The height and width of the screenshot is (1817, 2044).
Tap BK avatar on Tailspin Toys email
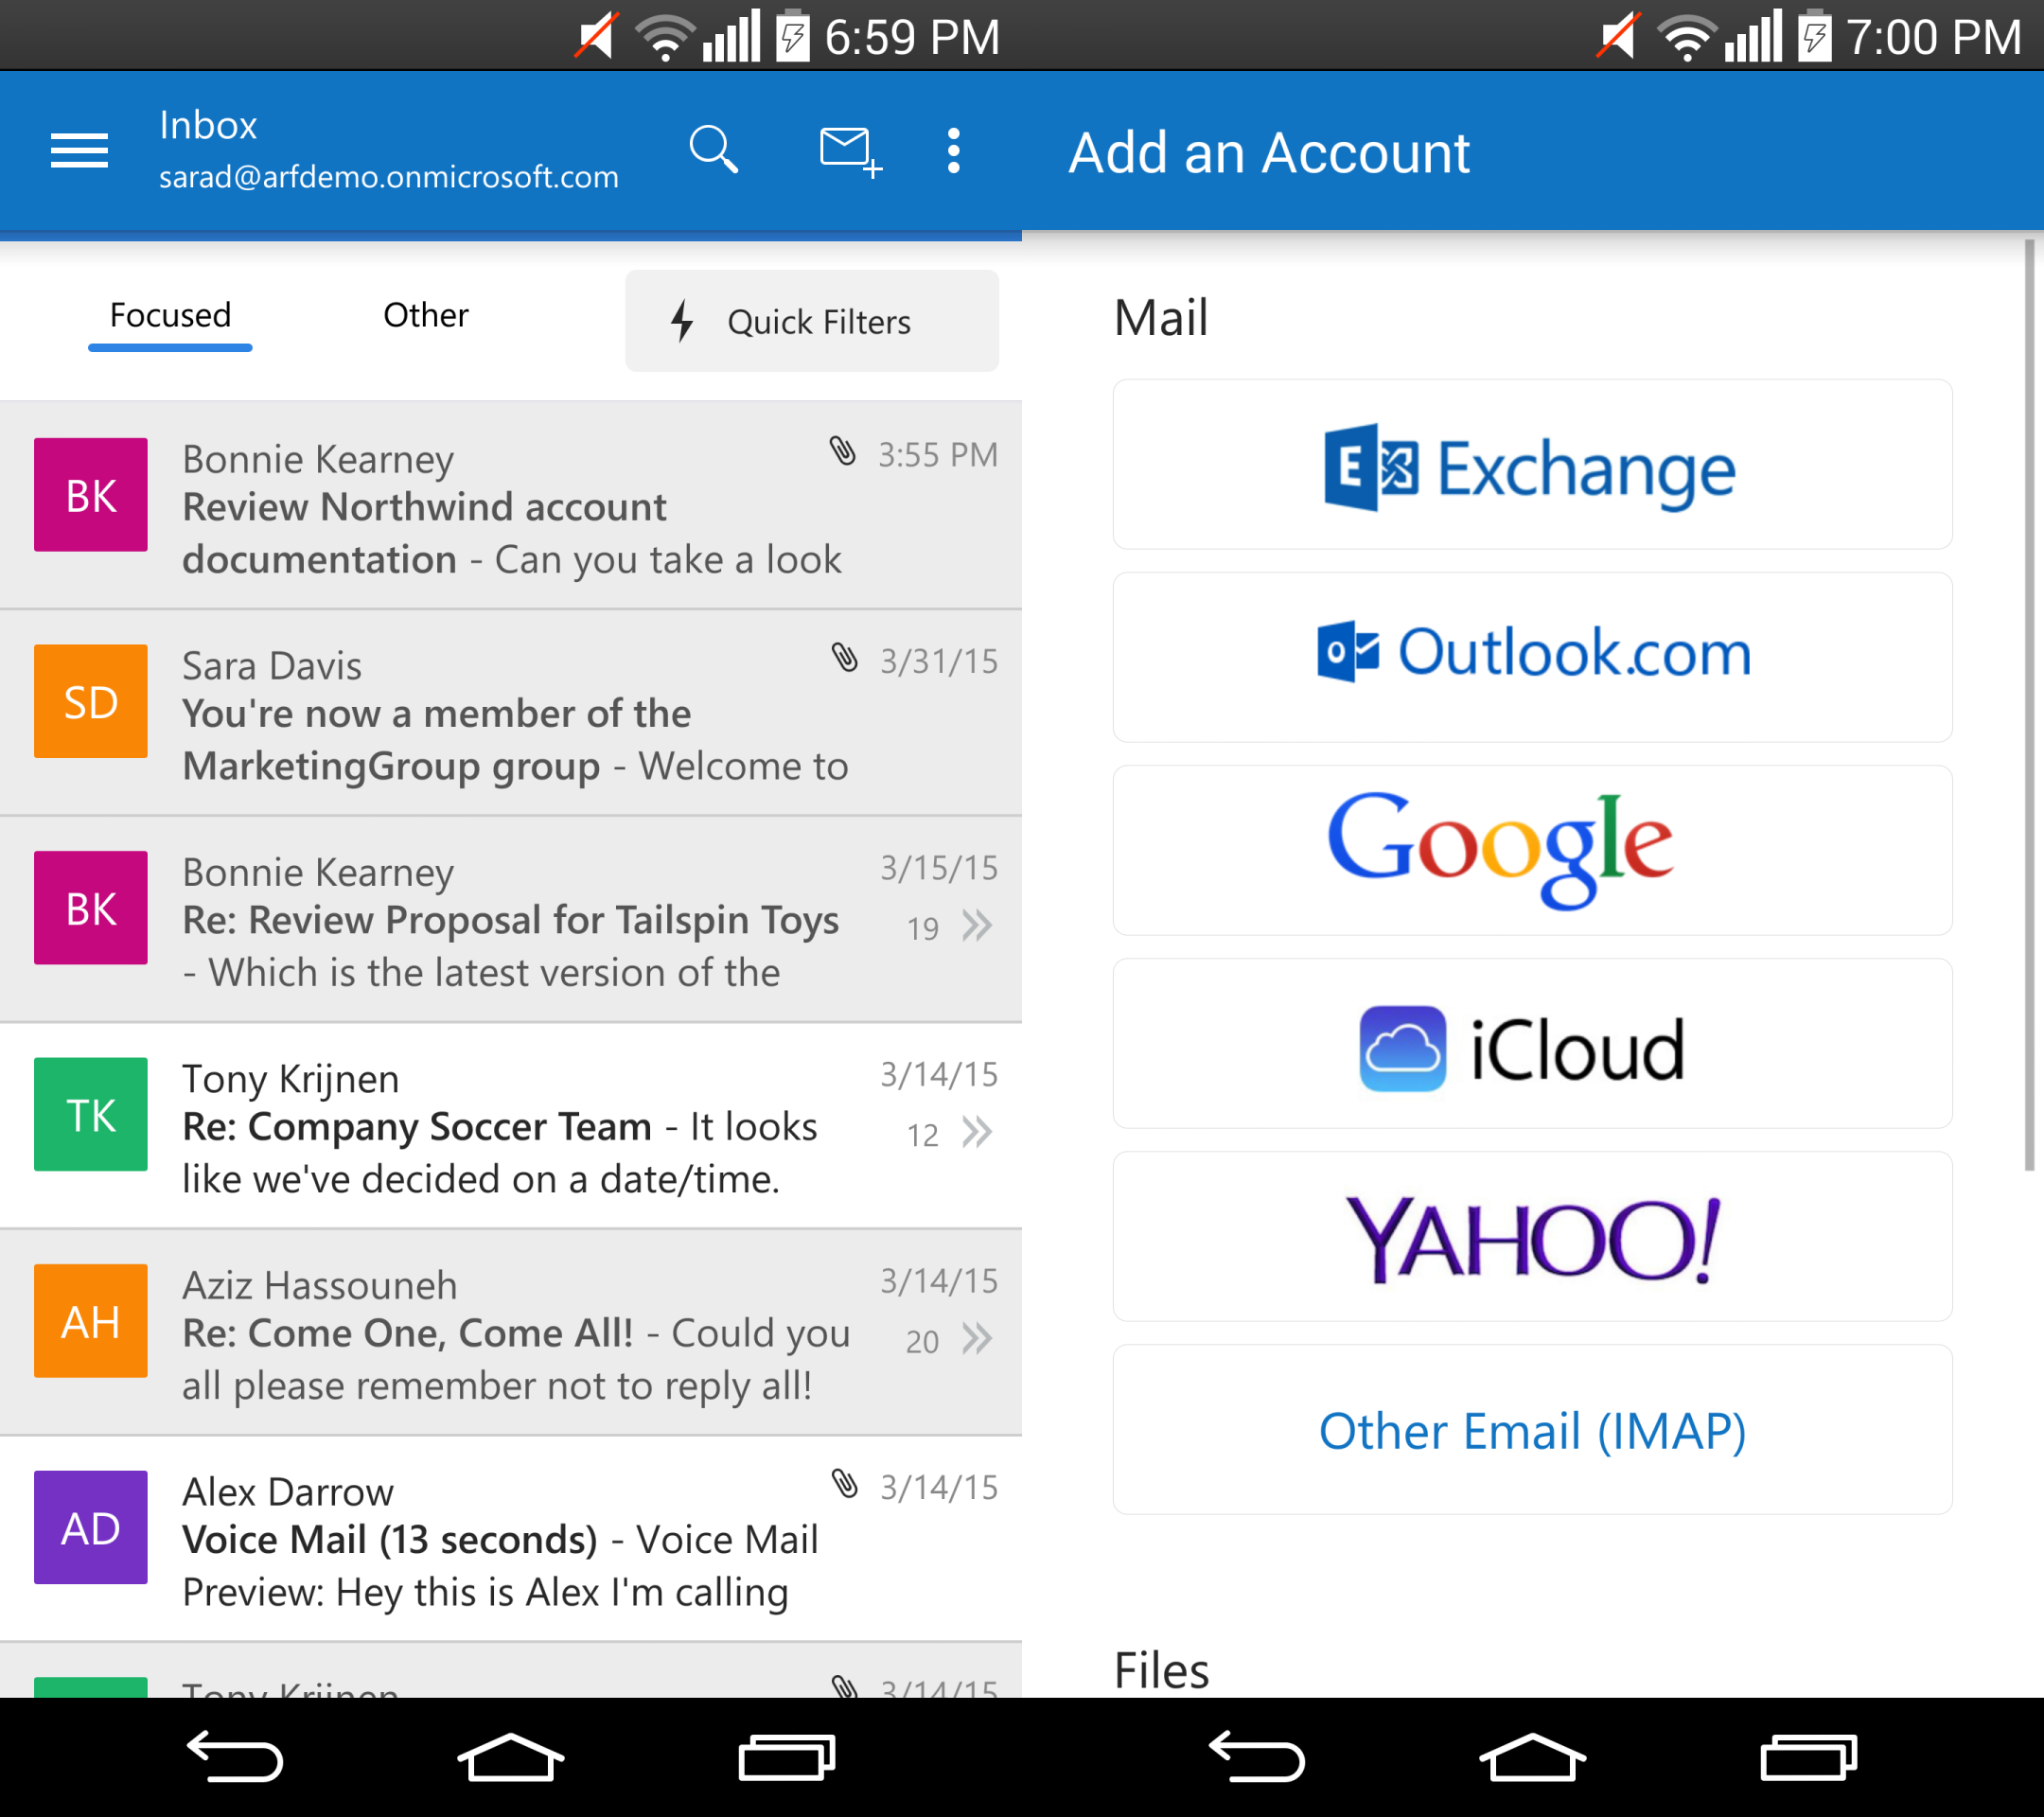pos(91,907)
